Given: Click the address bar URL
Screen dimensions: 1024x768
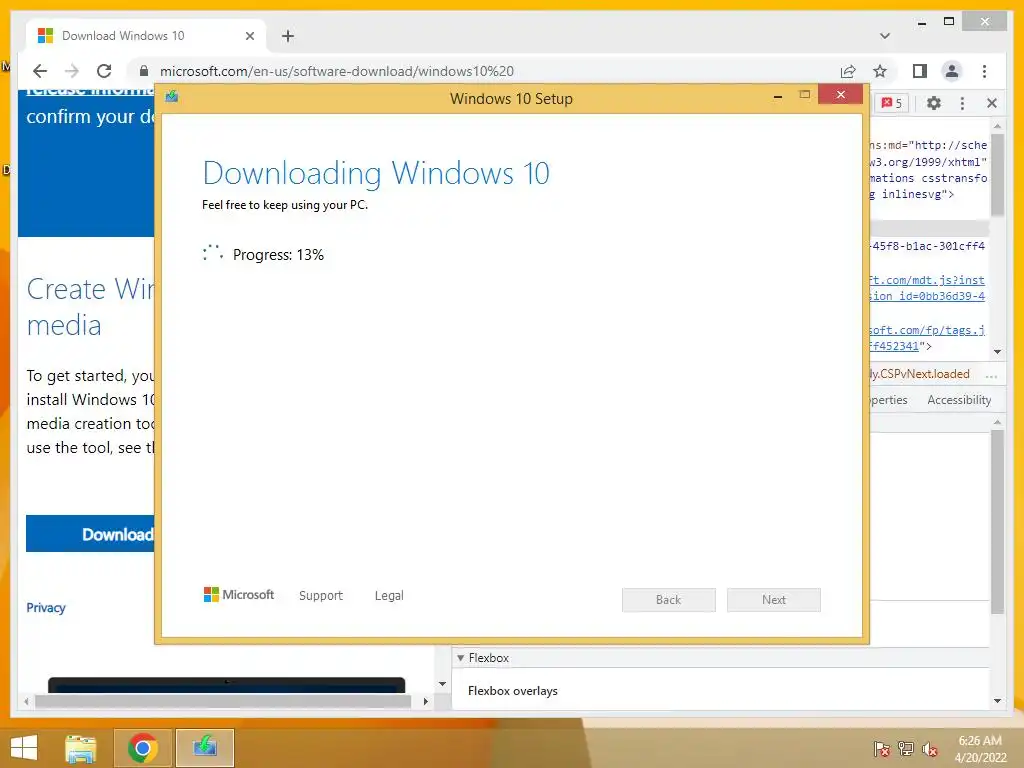Looking at the screenshot, I should (x=337, y=71).
